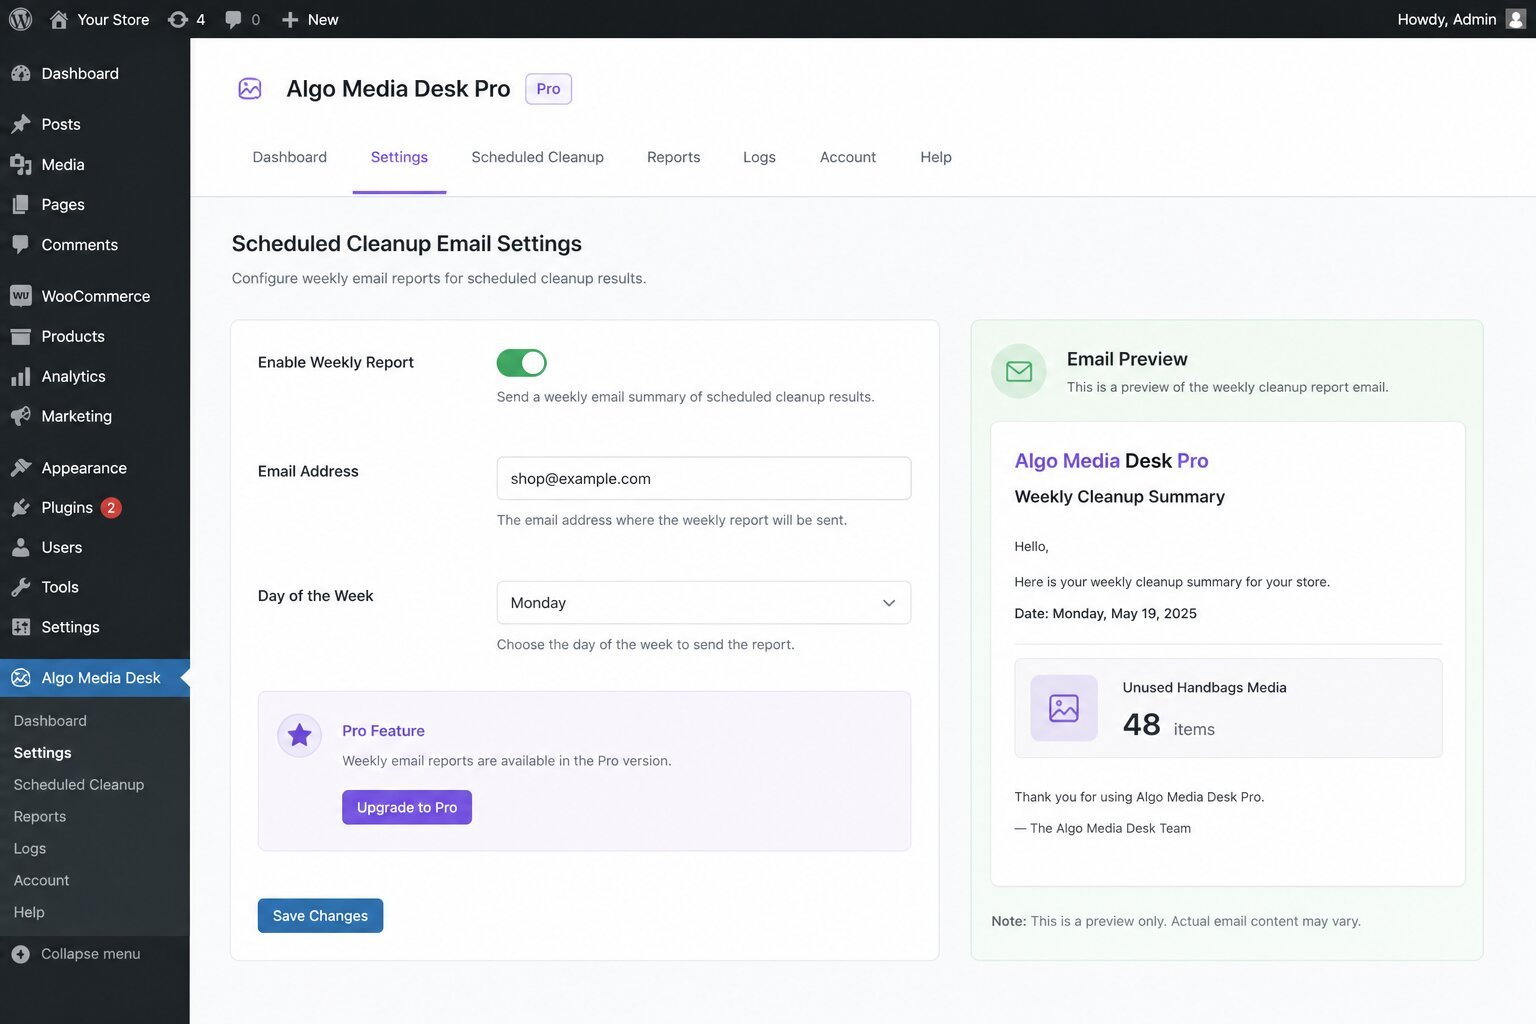
Task: Click the Tools wrench icon
Action: tap(21, 587)
